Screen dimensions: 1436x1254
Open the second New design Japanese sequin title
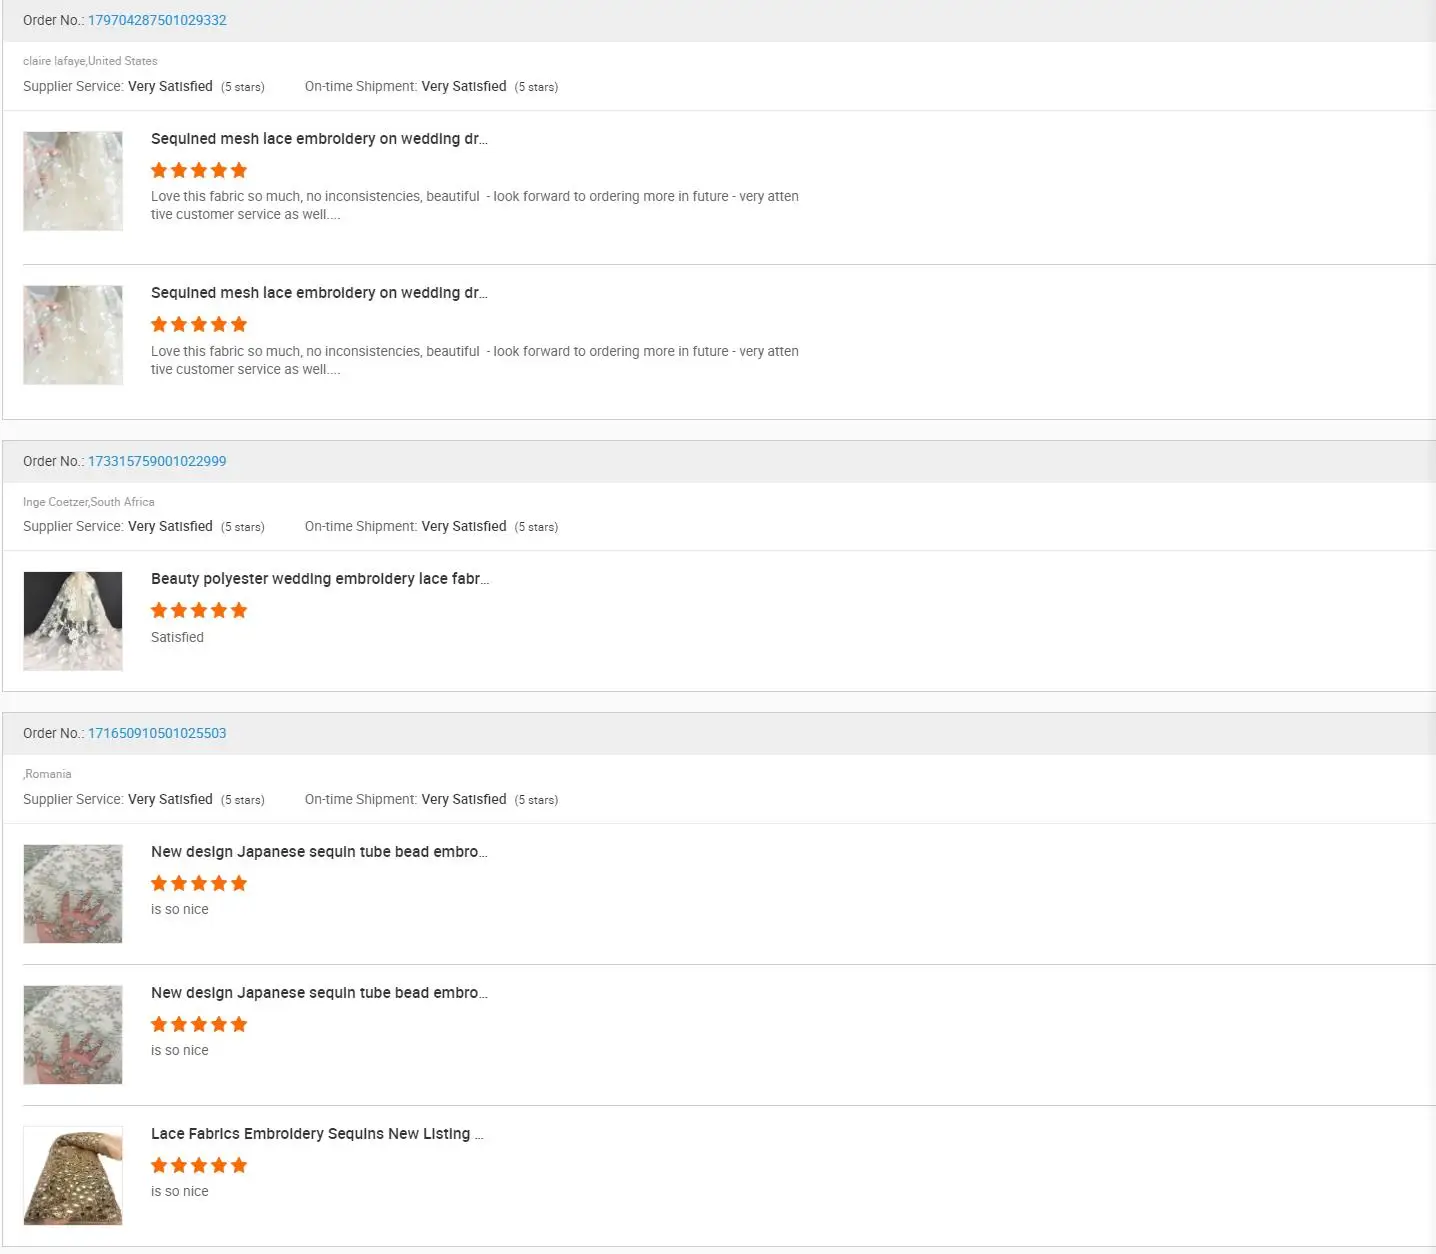[319, 993]
